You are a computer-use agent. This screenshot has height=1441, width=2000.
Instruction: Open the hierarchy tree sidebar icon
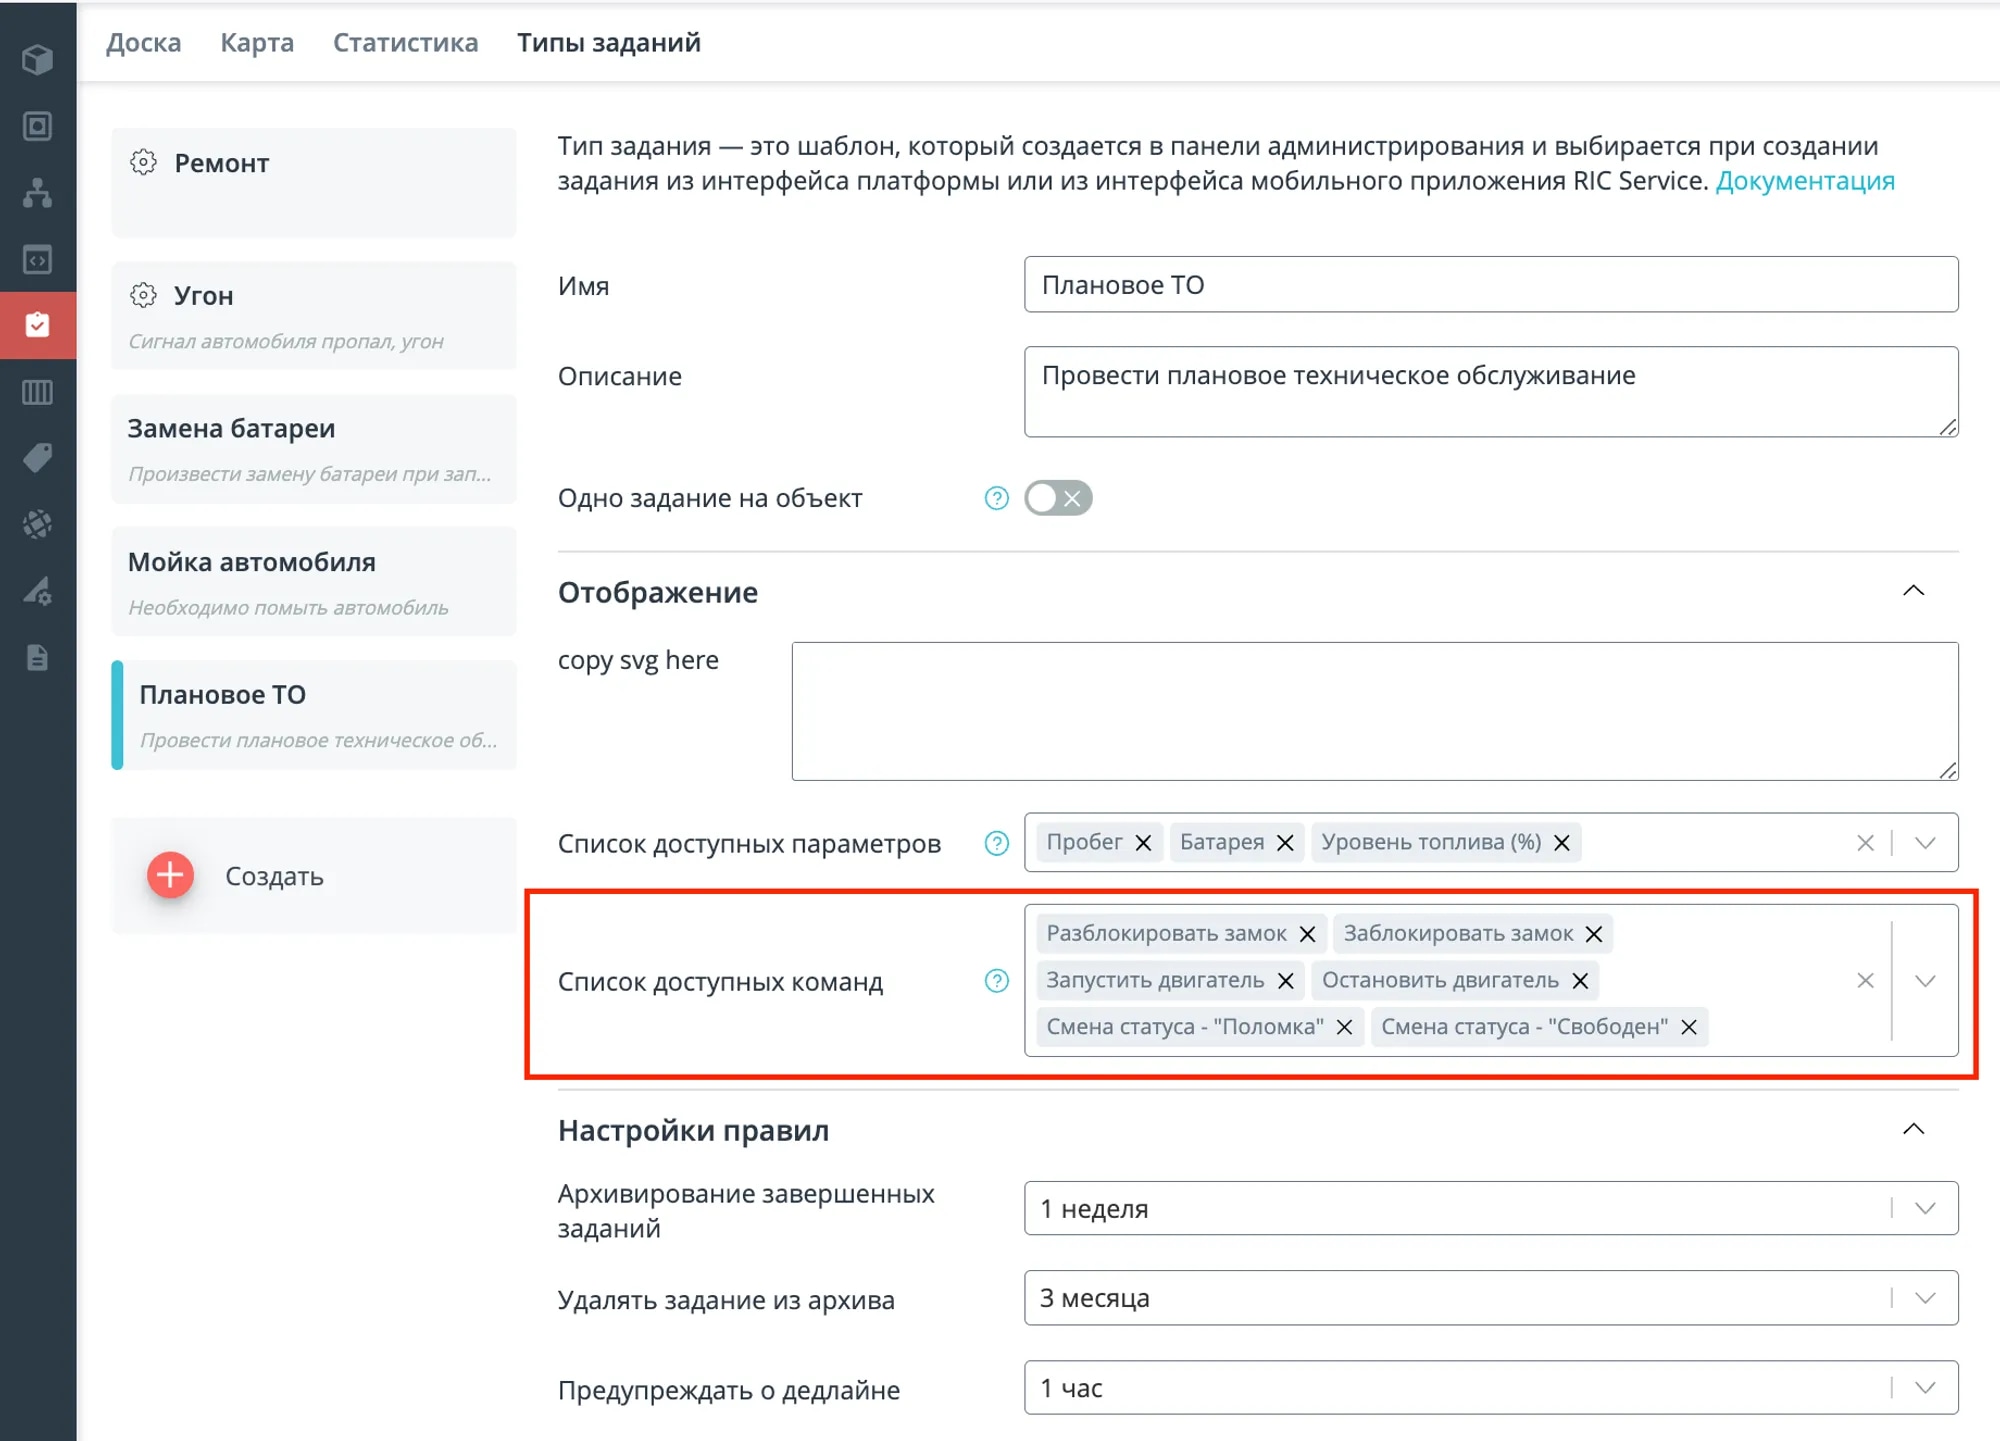coord(37,193)
